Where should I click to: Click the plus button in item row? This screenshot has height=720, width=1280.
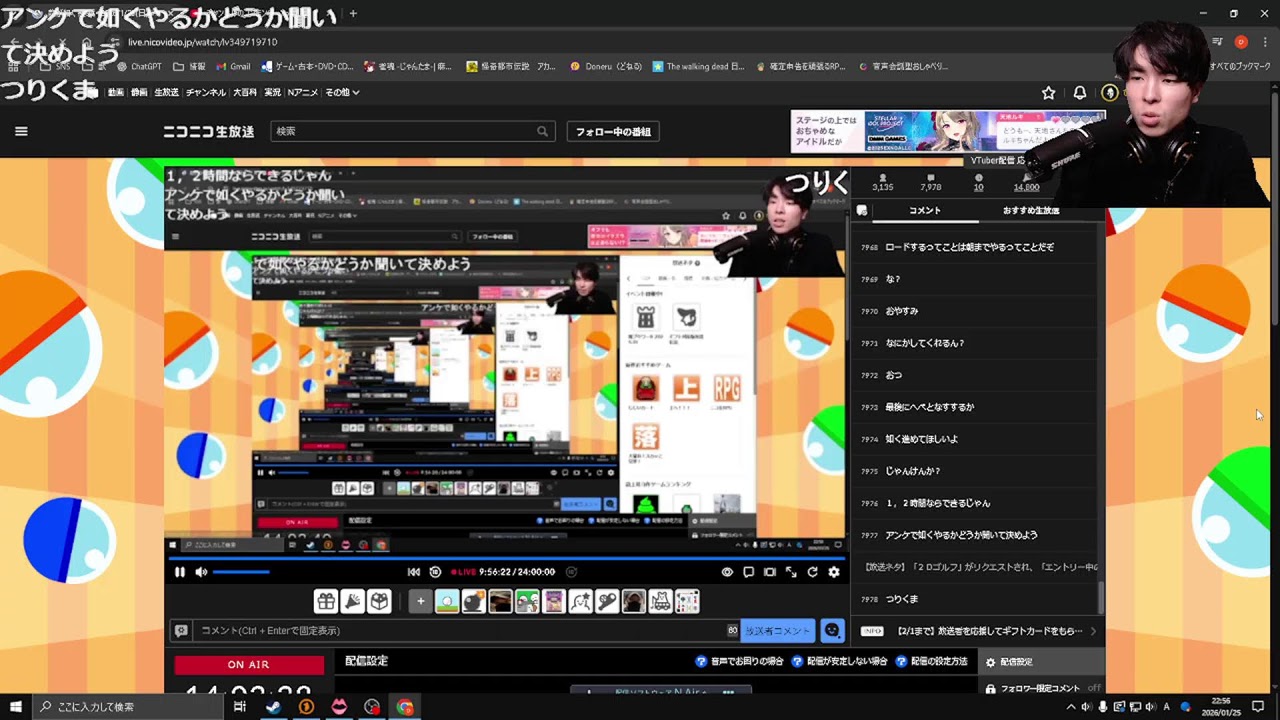coord(420,601)
